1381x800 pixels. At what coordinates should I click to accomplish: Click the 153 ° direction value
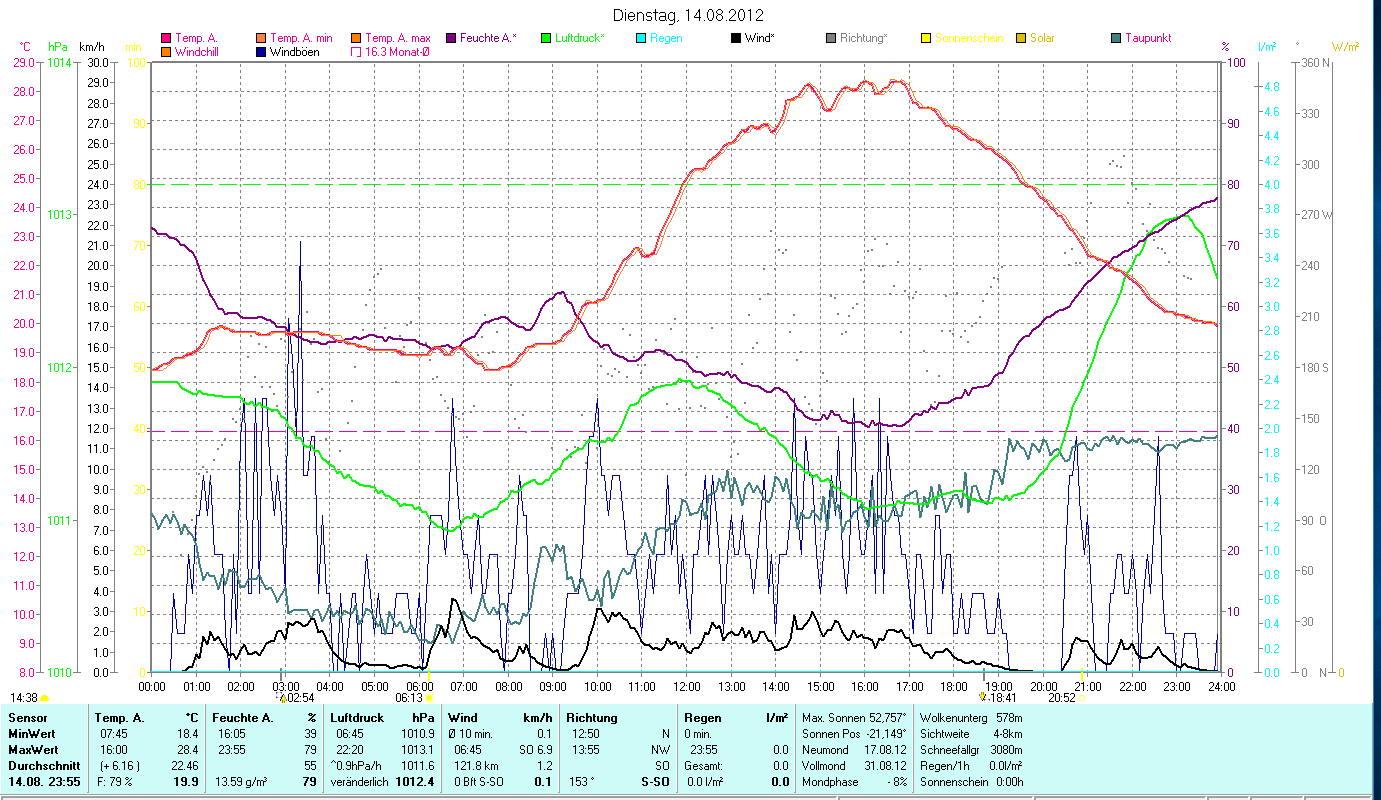[x=582, y=782]
